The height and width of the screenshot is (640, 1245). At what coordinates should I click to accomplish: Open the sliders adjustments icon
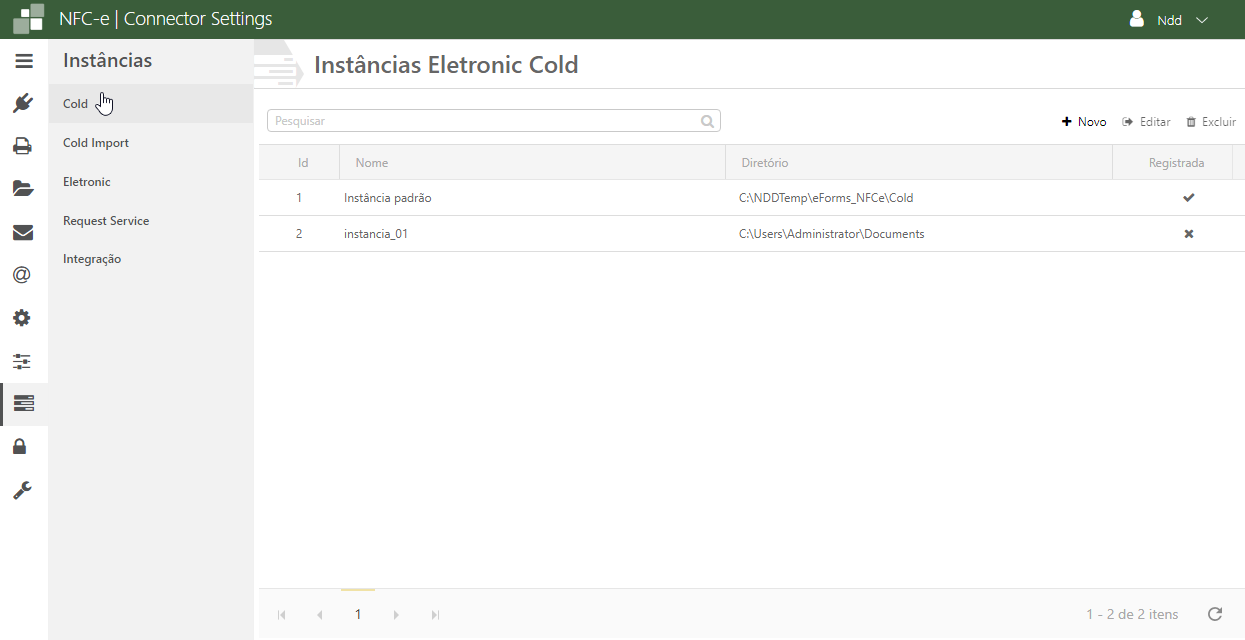pyautogui.click(x=22, y=361)
